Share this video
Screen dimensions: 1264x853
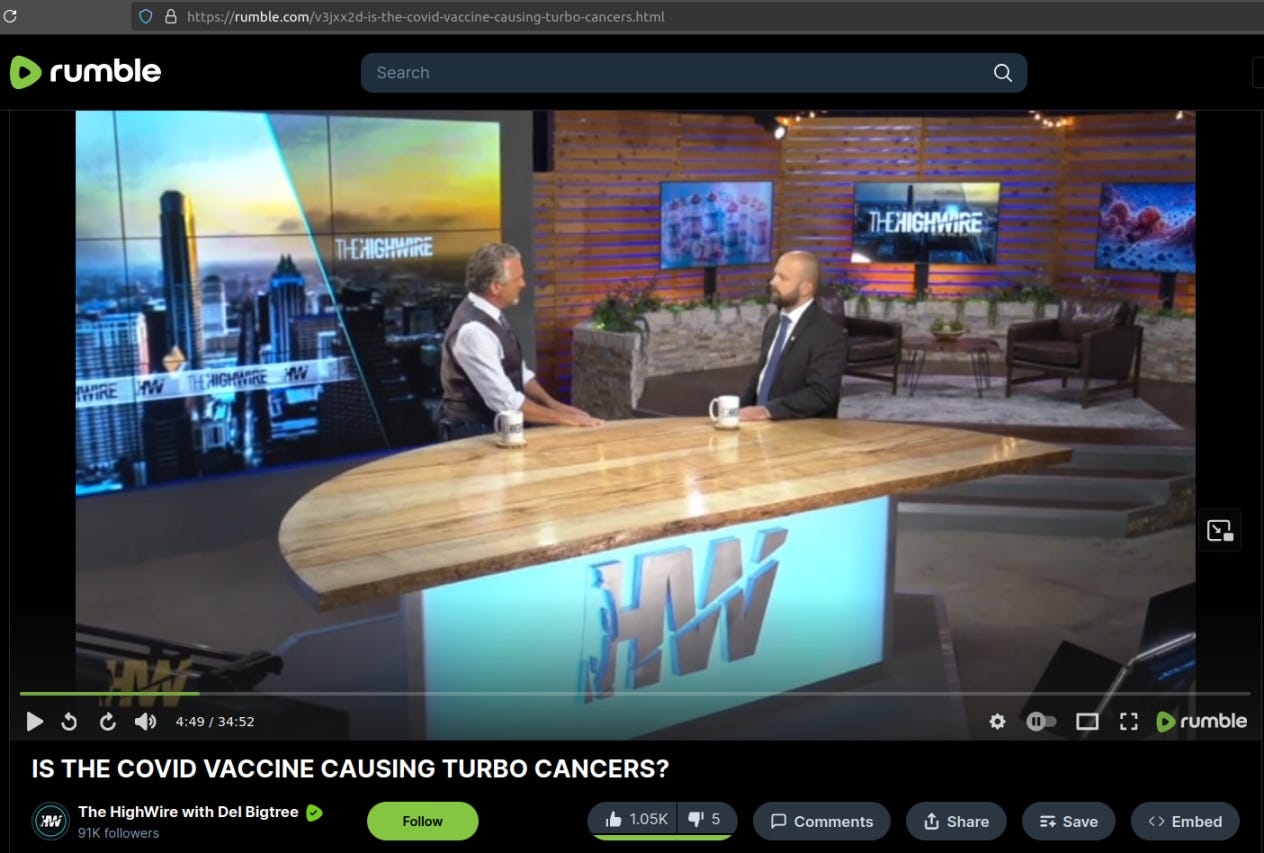[x=956, y=821]
